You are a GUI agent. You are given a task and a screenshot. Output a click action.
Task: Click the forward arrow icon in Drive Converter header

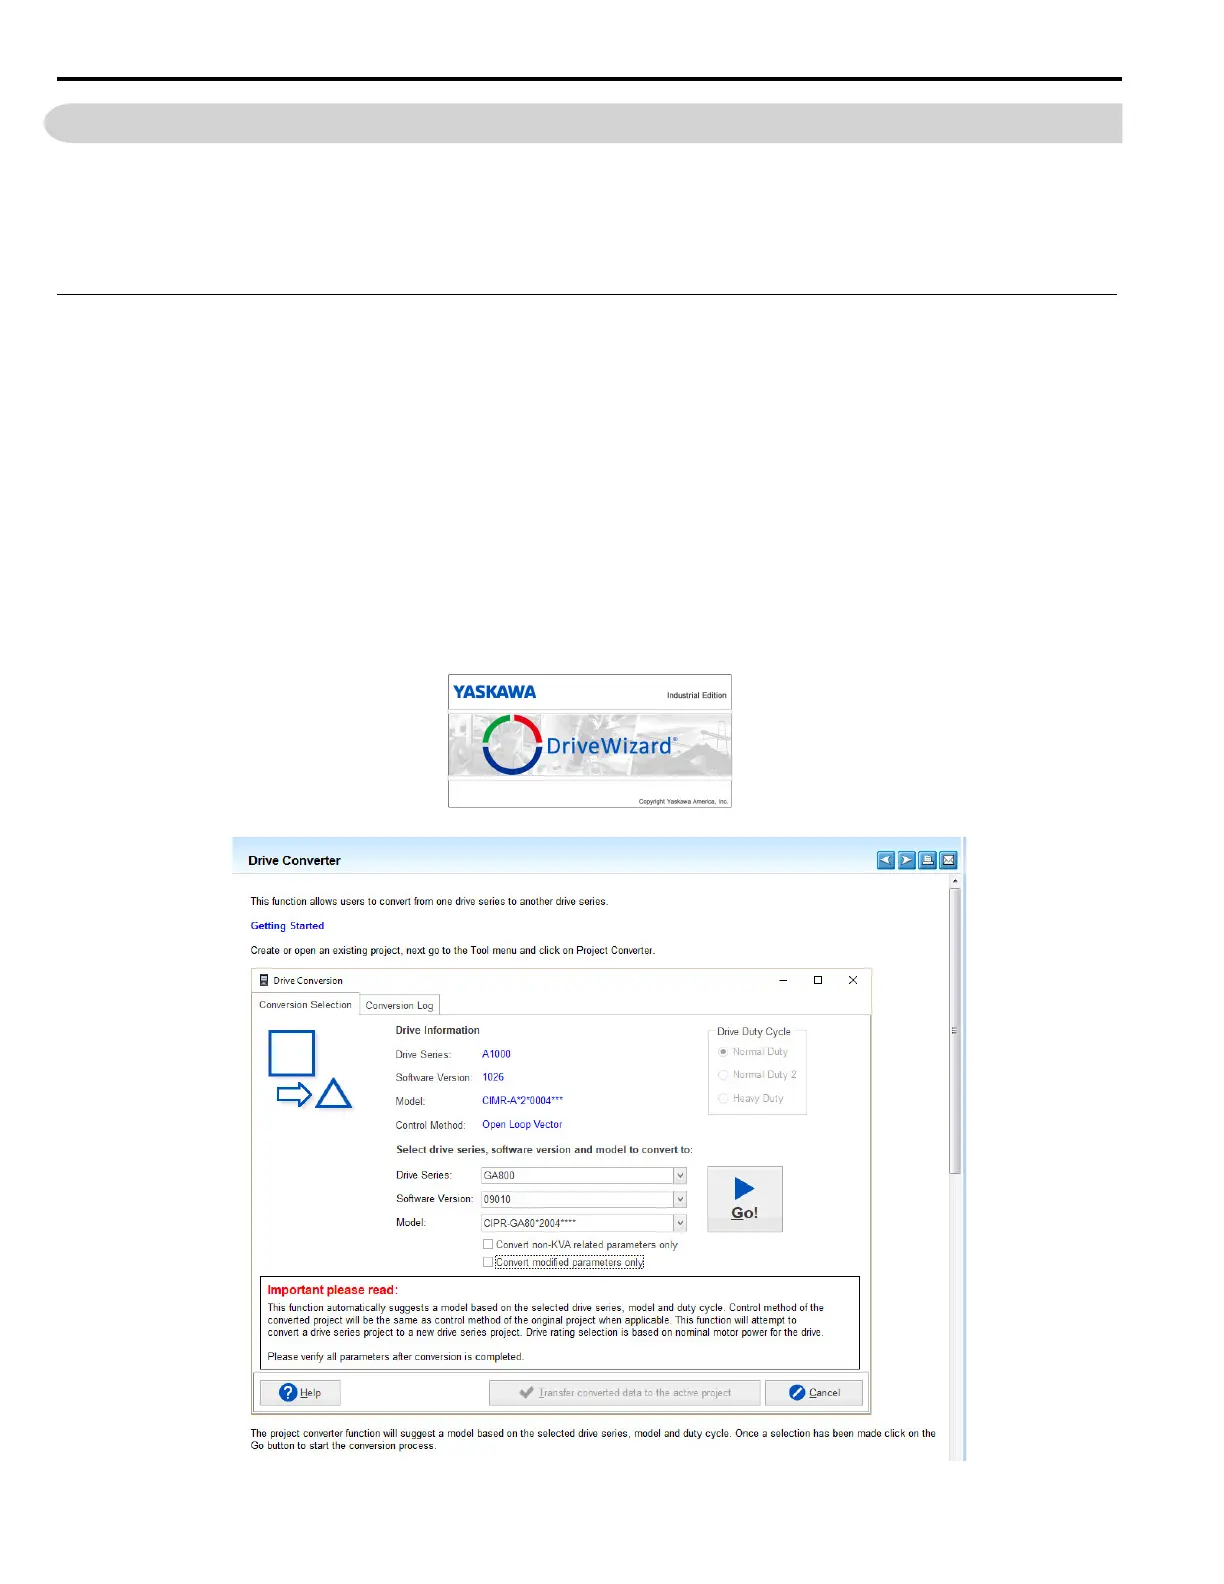(907, 860)
